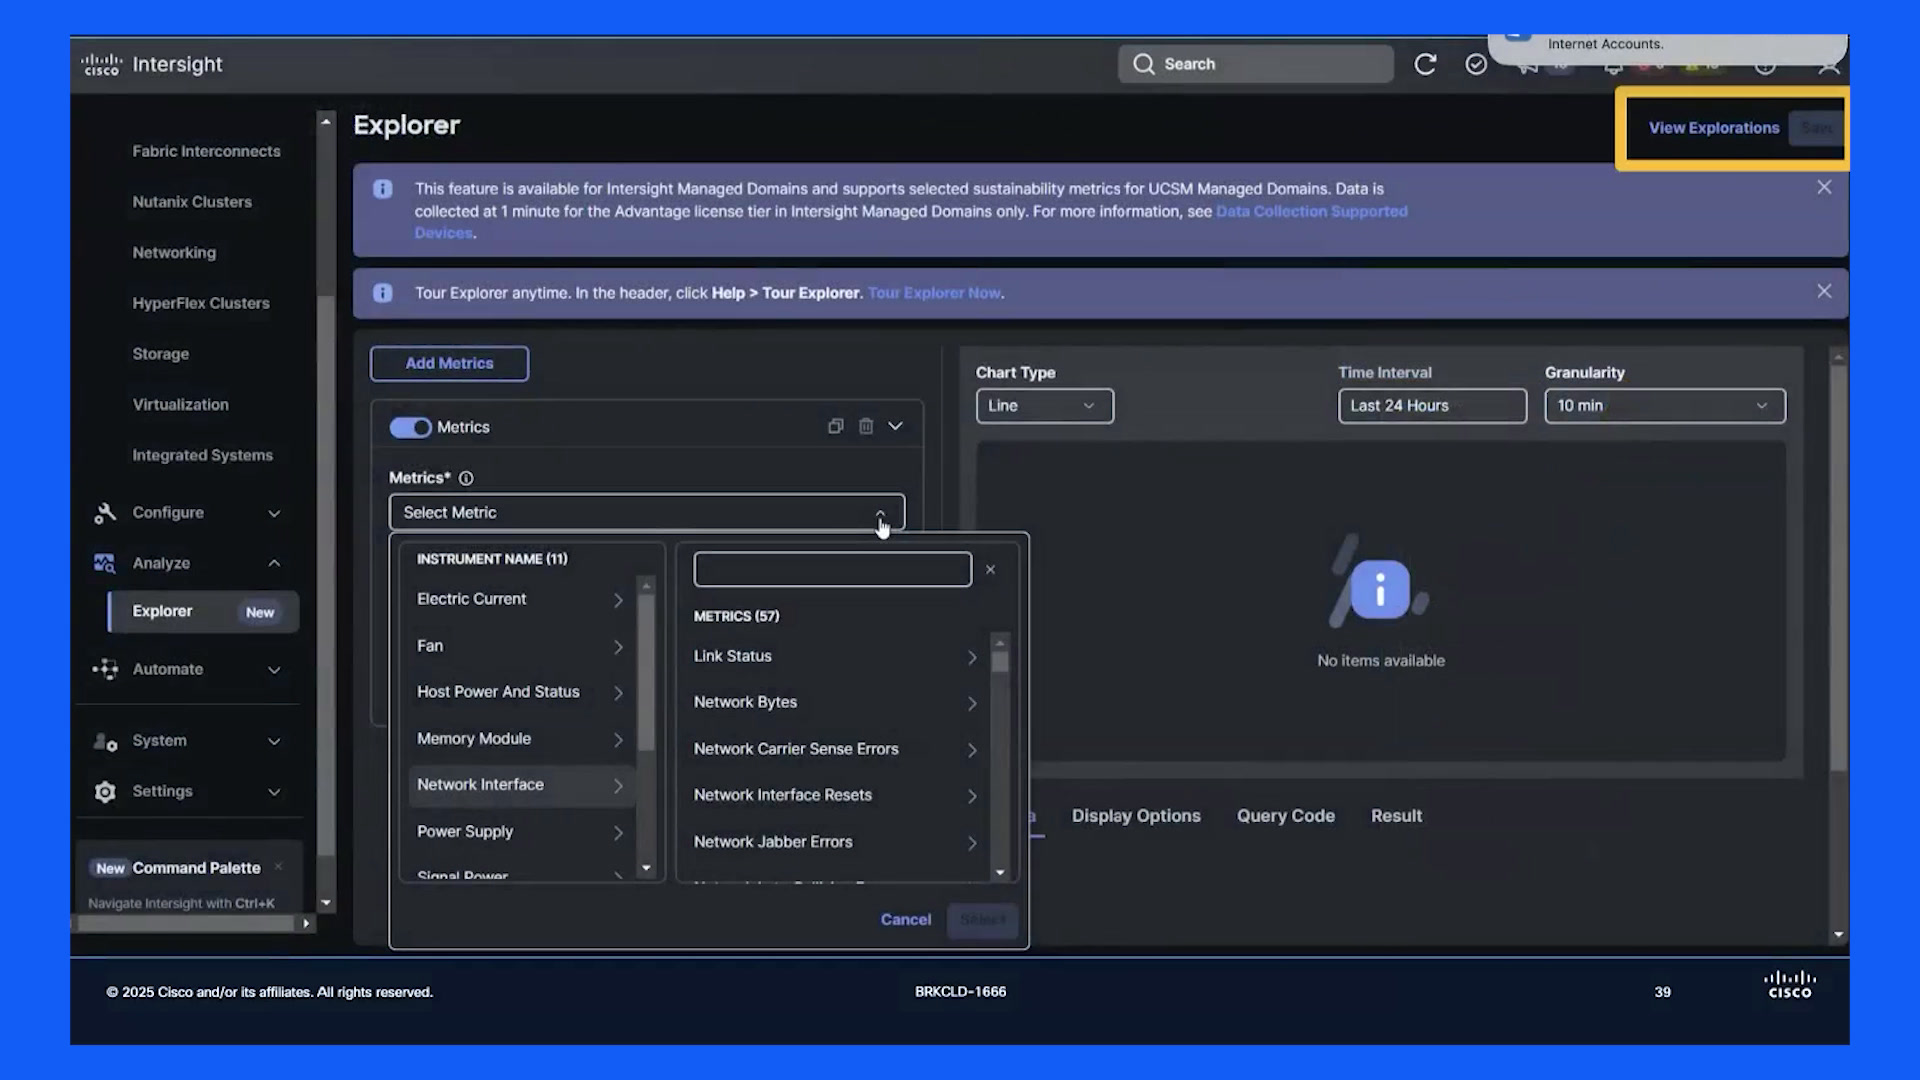Open the Tour Explorer Now link
Screen dimensions: 1920x1080
(935, 293)
